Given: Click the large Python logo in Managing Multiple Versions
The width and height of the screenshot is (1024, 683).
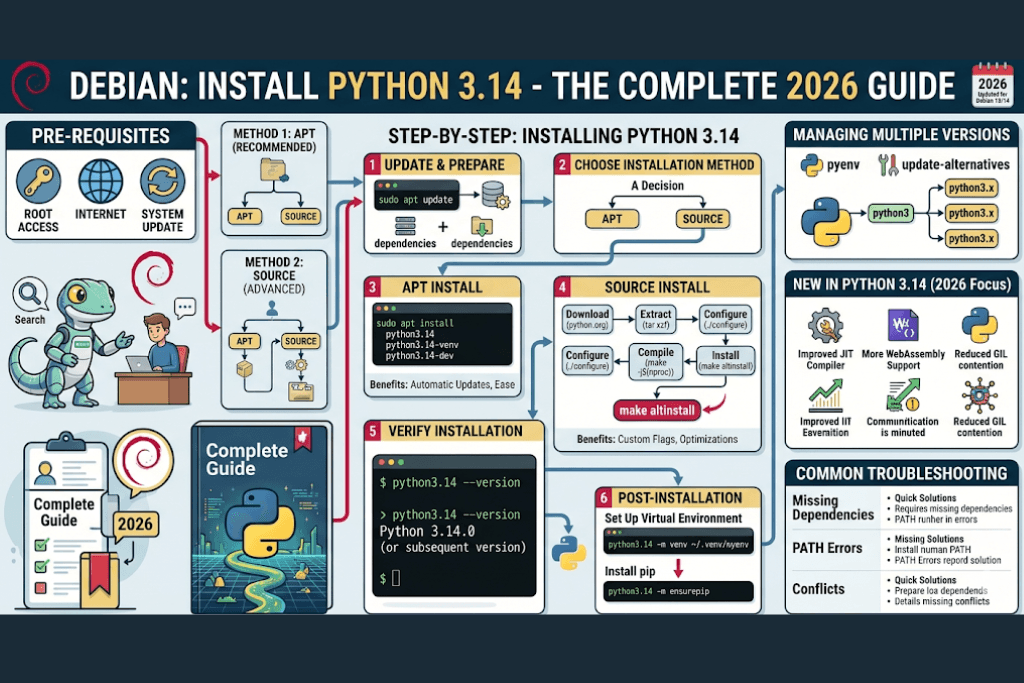Looking at the screenshot, I should (x=826, y=222).
